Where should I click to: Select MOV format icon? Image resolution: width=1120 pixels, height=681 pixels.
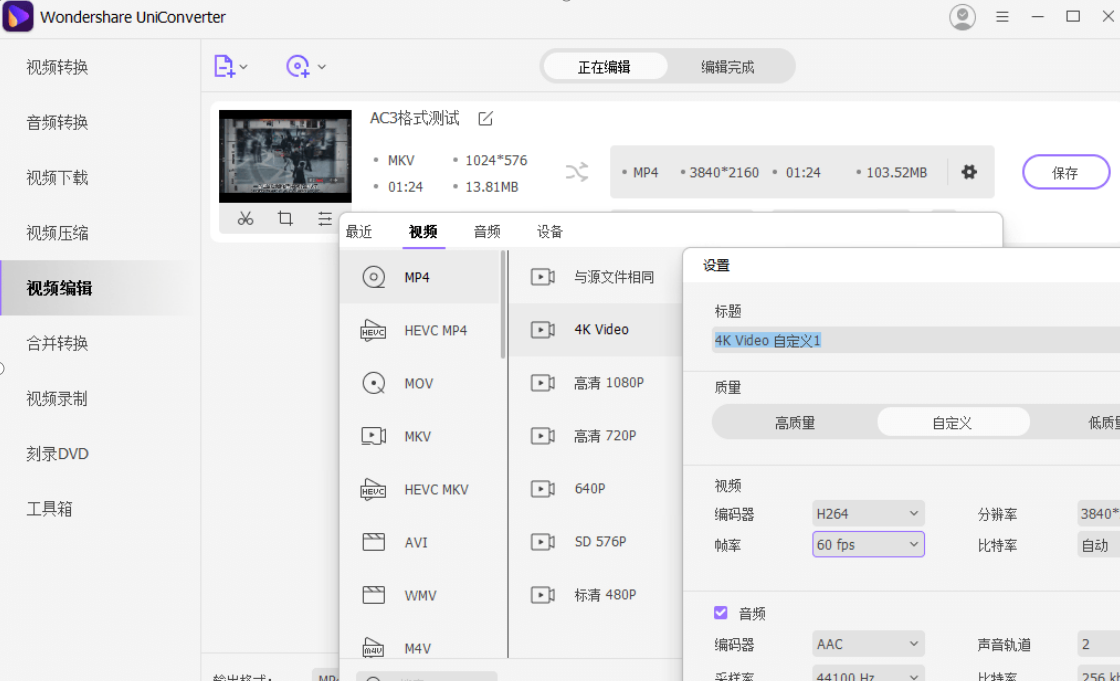374,383
